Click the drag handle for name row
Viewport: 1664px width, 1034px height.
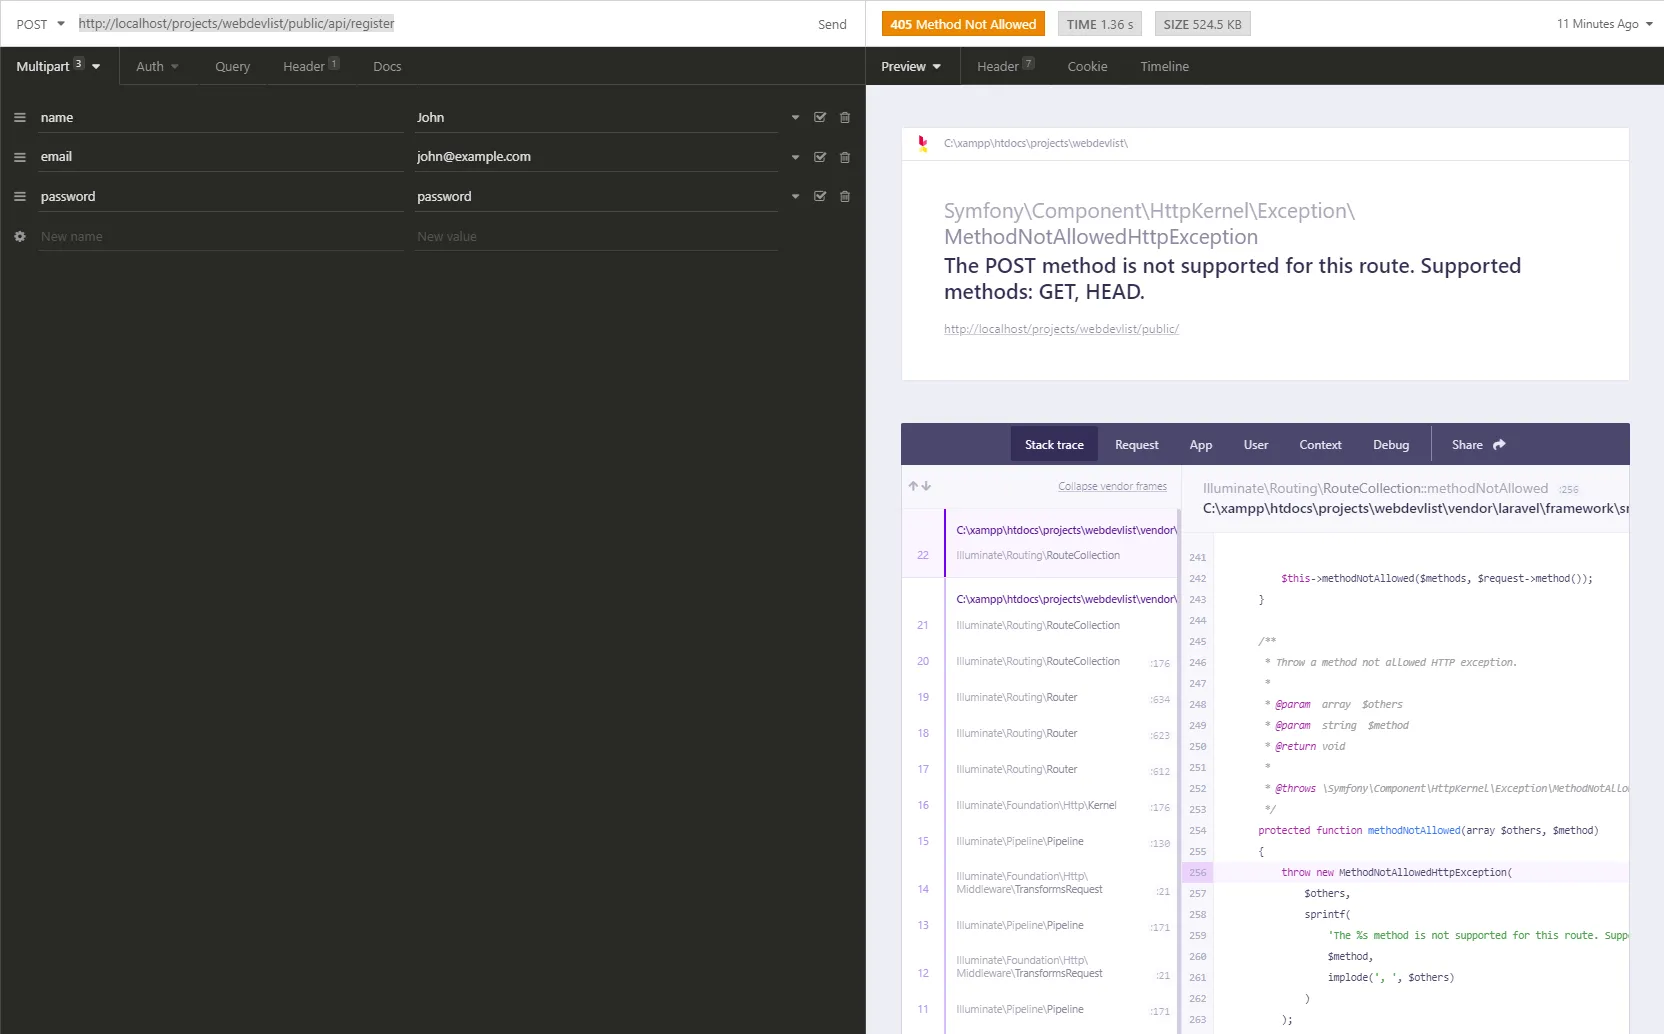pyautogui.click(x=19, y=117)
